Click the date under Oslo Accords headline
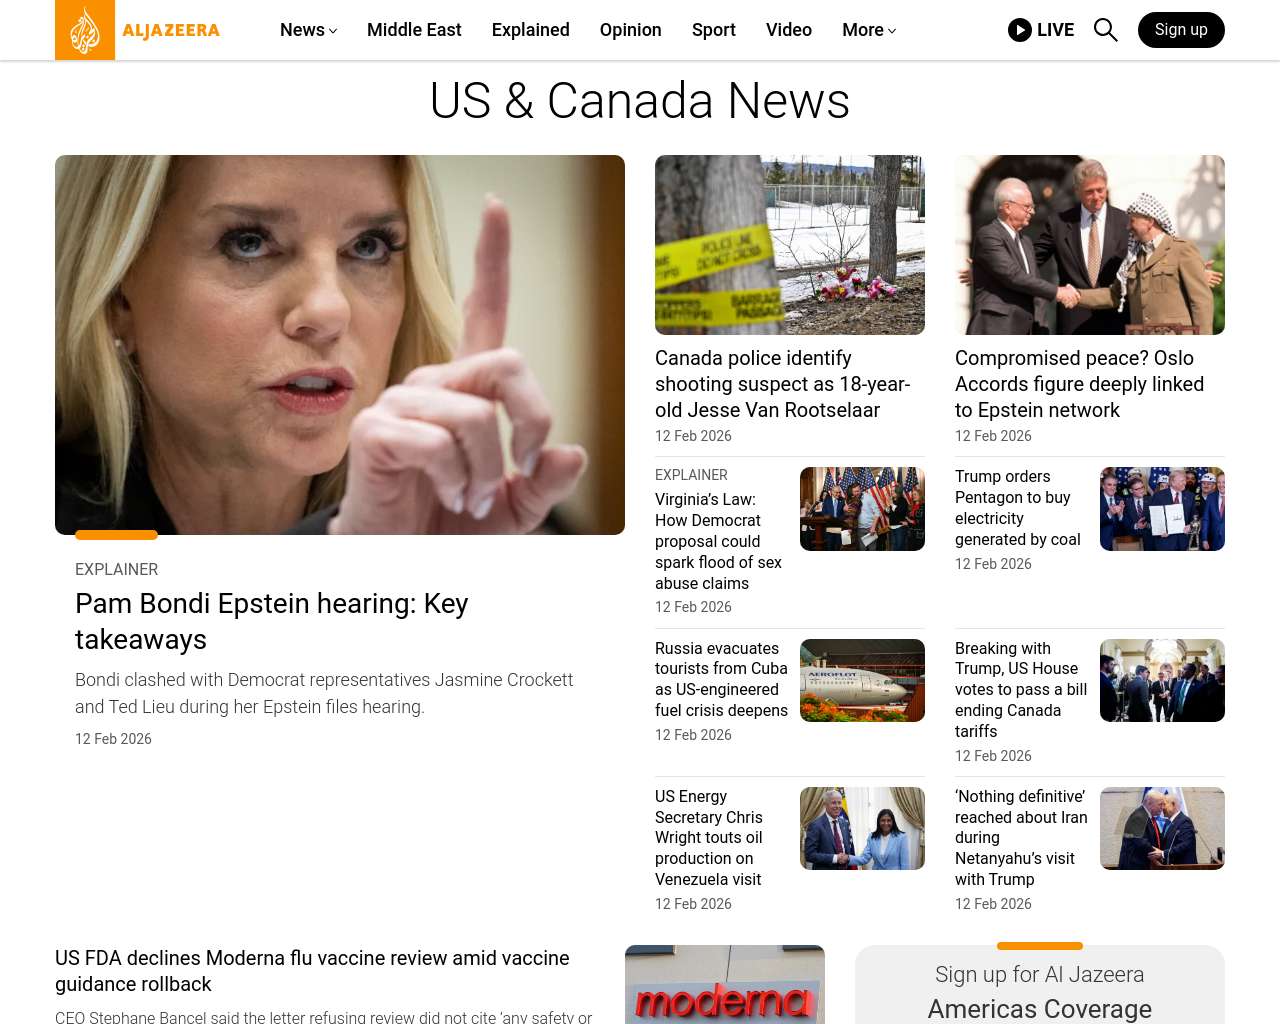1280x1024 pixels. pos(993,436)
